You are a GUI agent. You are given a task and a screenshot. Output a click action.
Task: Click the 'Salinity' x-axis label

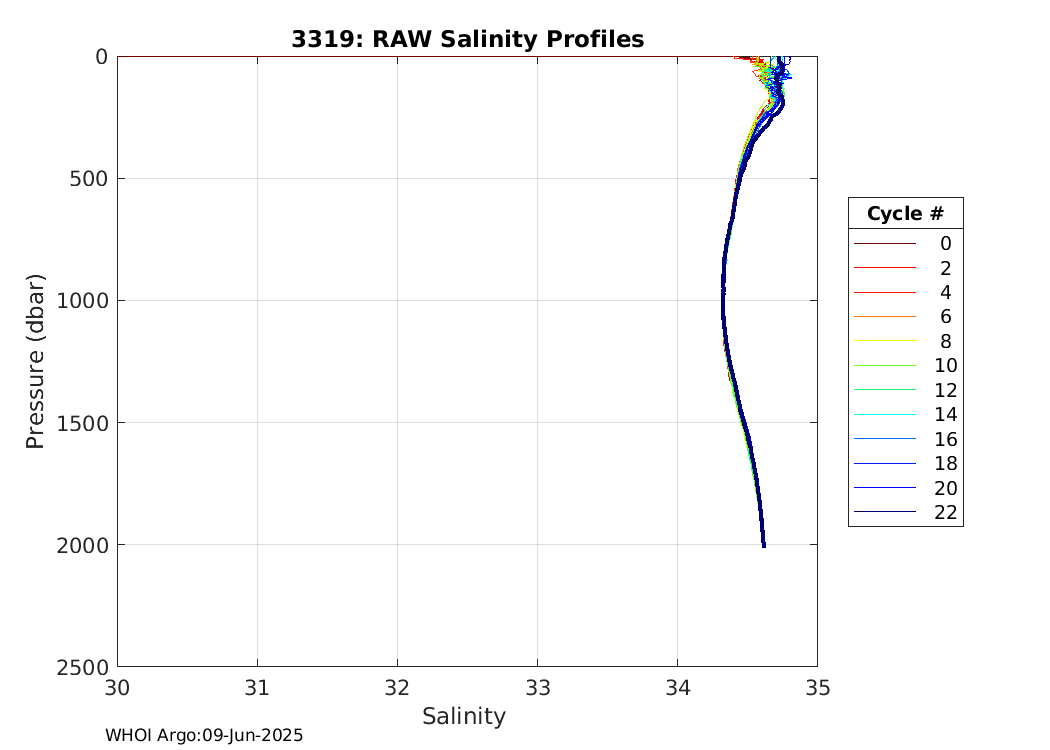click(x=463, y=717)
